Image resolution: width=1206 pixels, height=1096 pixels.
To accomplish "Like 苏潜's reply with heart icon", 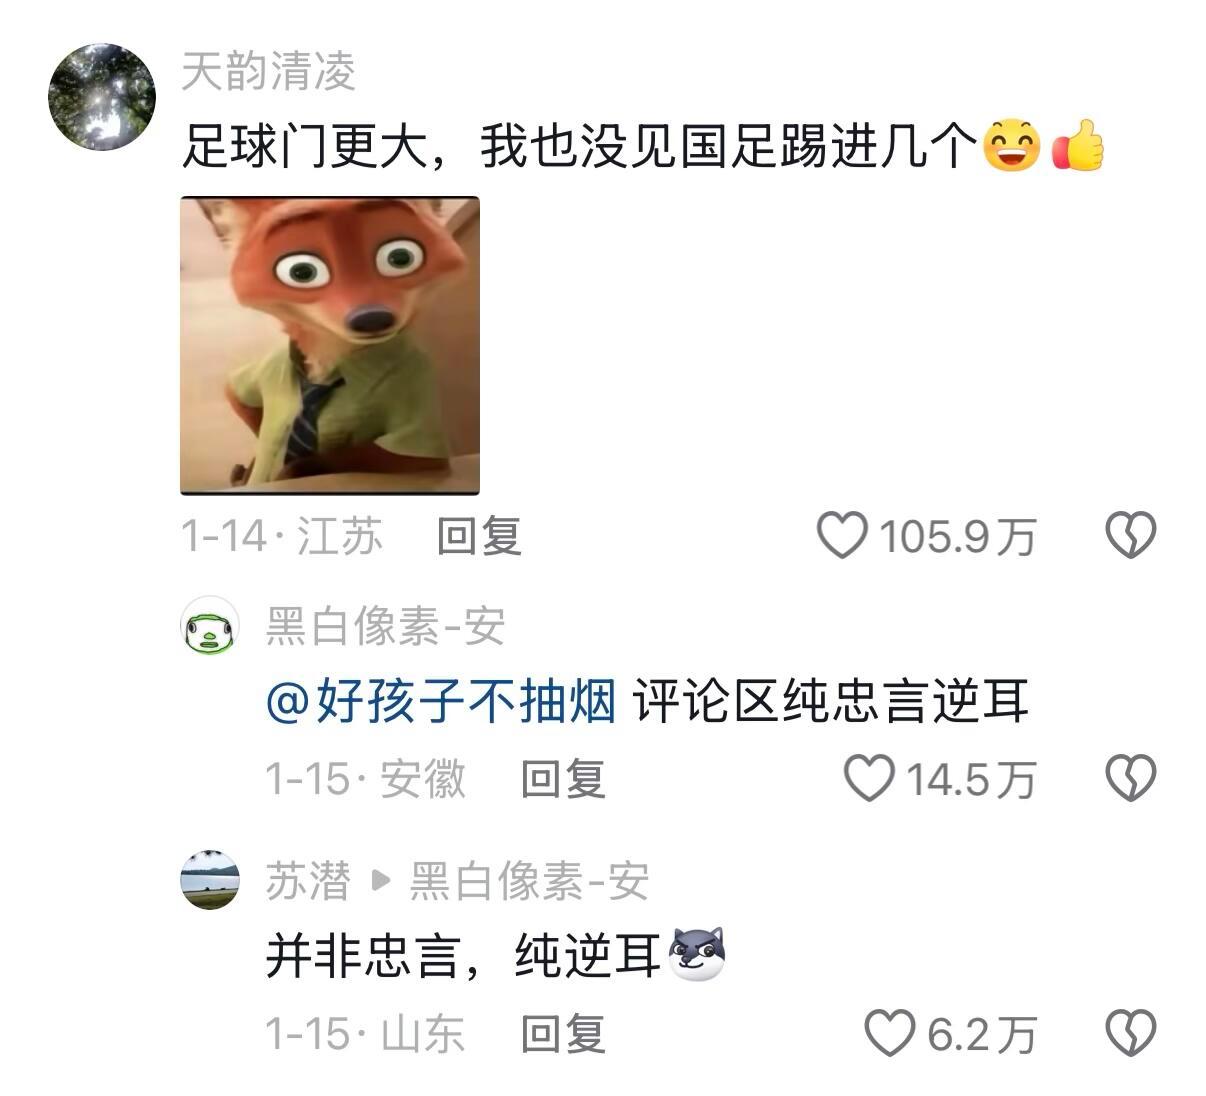I will coord(889,1033).
